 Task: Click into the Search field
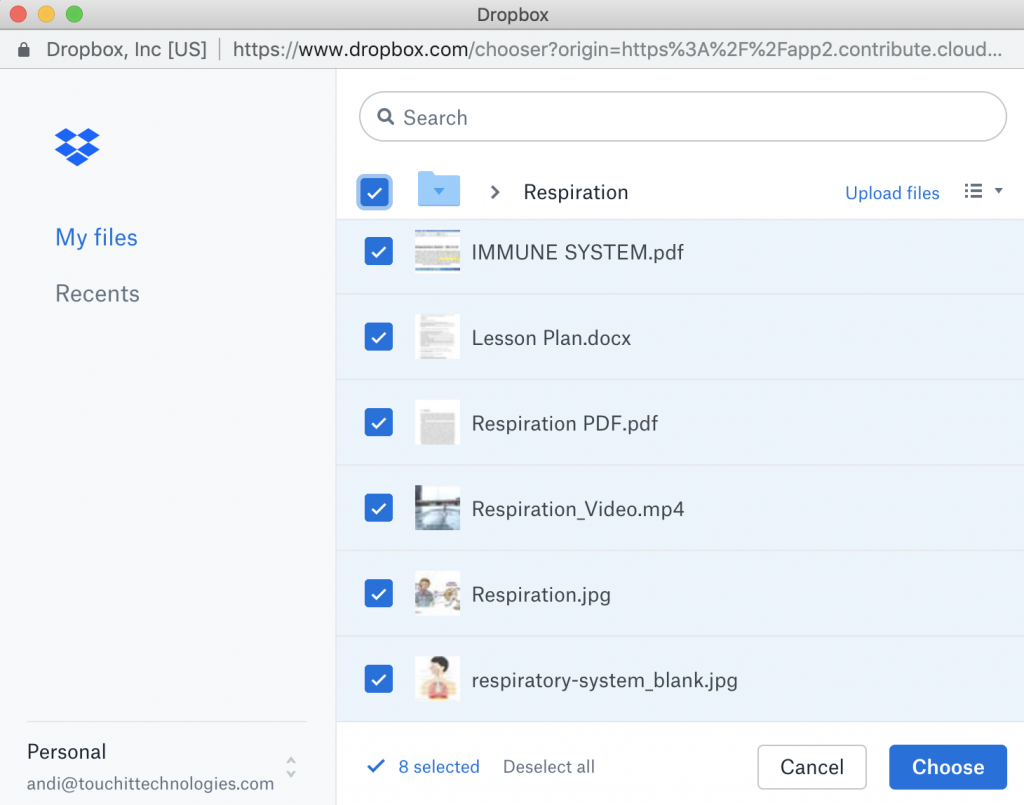[x=682, y=117]
